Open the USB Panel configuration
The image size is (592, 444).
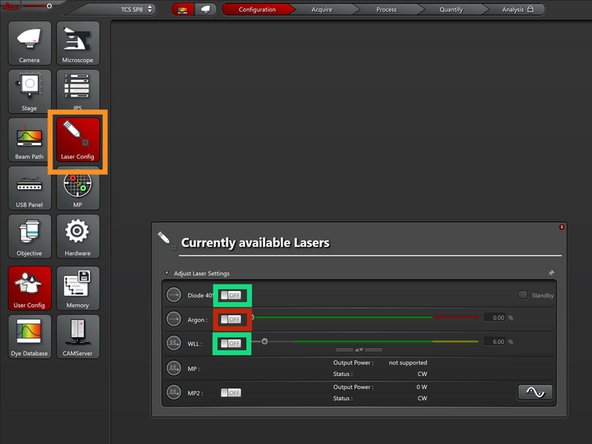(x=29, y=188)
